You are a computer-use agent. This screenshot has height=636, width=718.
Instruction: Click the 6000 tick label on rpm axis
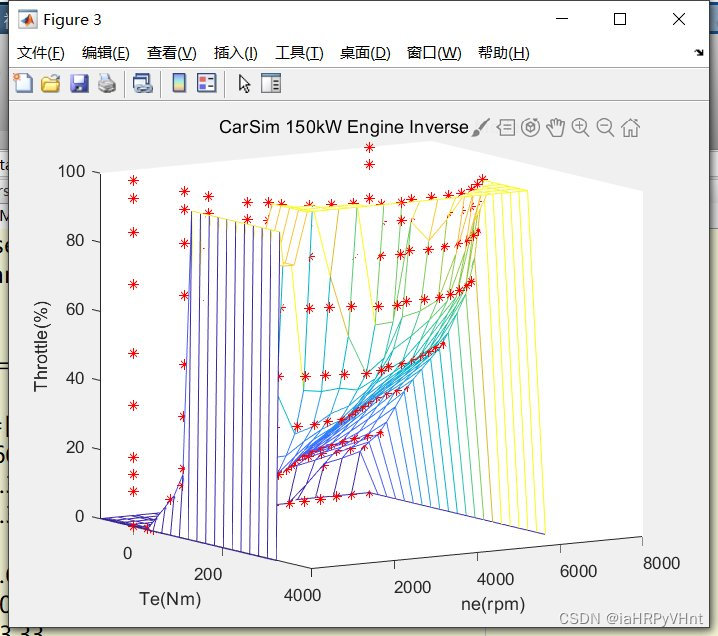point(578,571)
